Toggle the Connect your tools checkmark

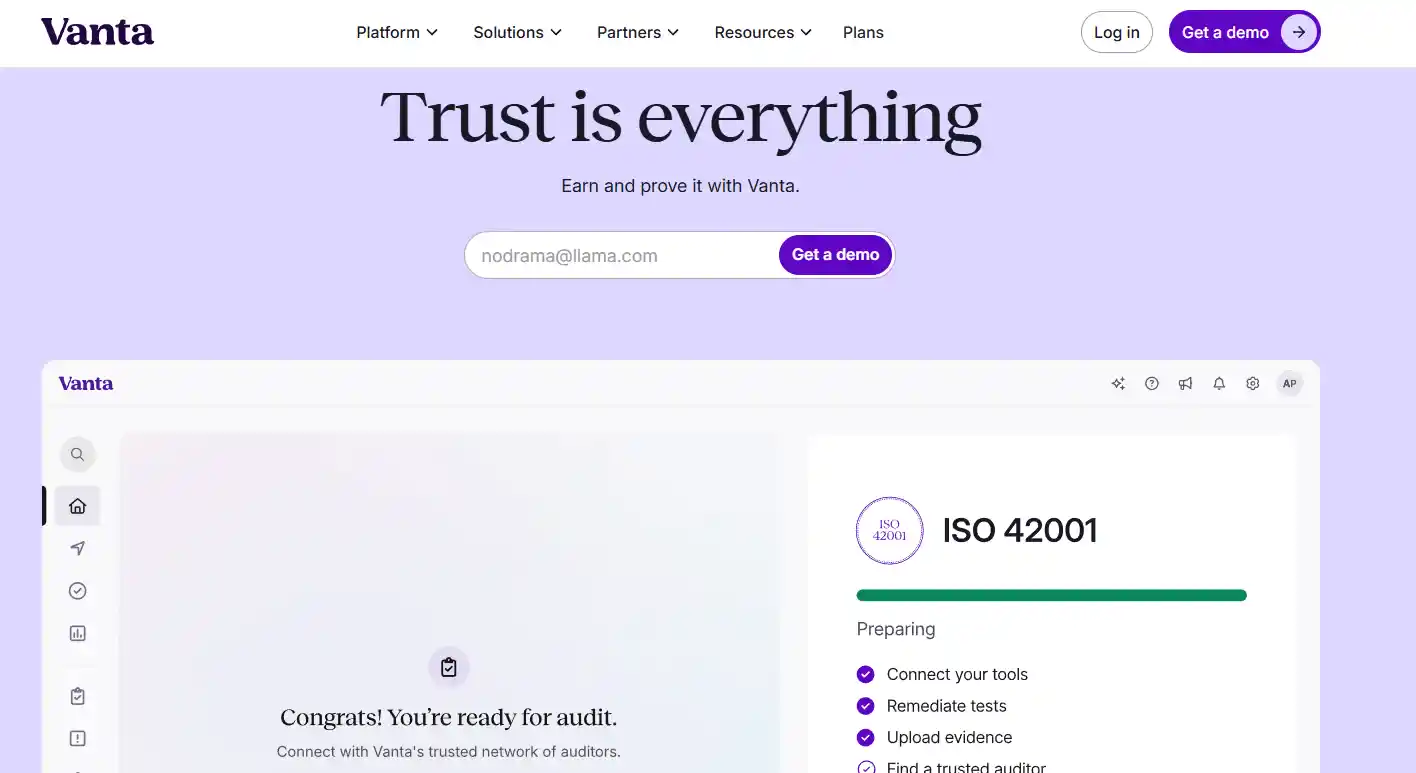[866, 674]
